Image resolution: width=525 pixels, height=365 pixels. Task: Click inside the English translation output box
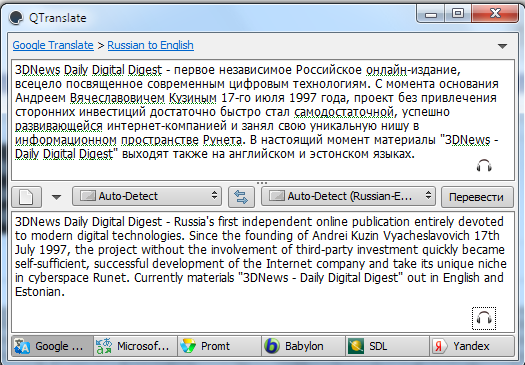[x=263, y=272]
